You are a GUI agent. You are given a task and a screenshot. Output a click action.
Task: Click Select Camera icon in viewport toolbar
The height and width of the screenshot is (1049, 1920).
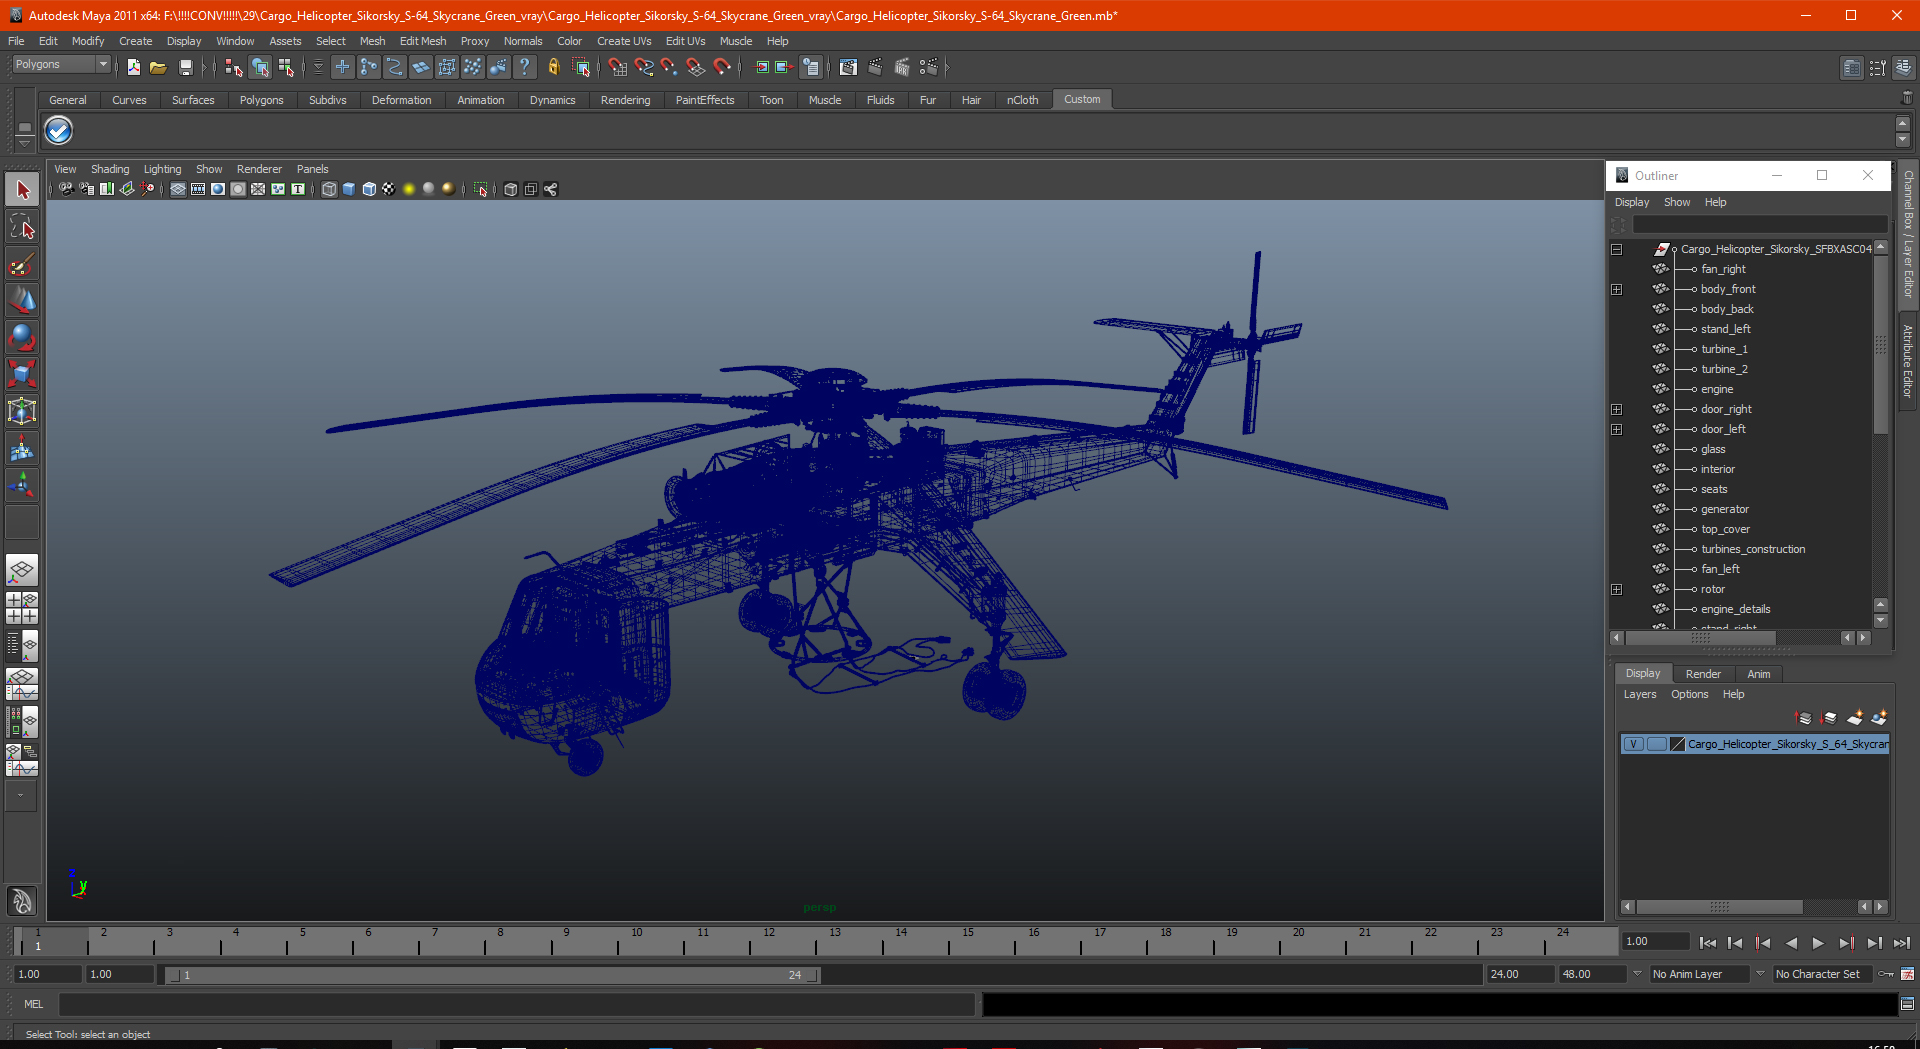[x=66, y=189]
